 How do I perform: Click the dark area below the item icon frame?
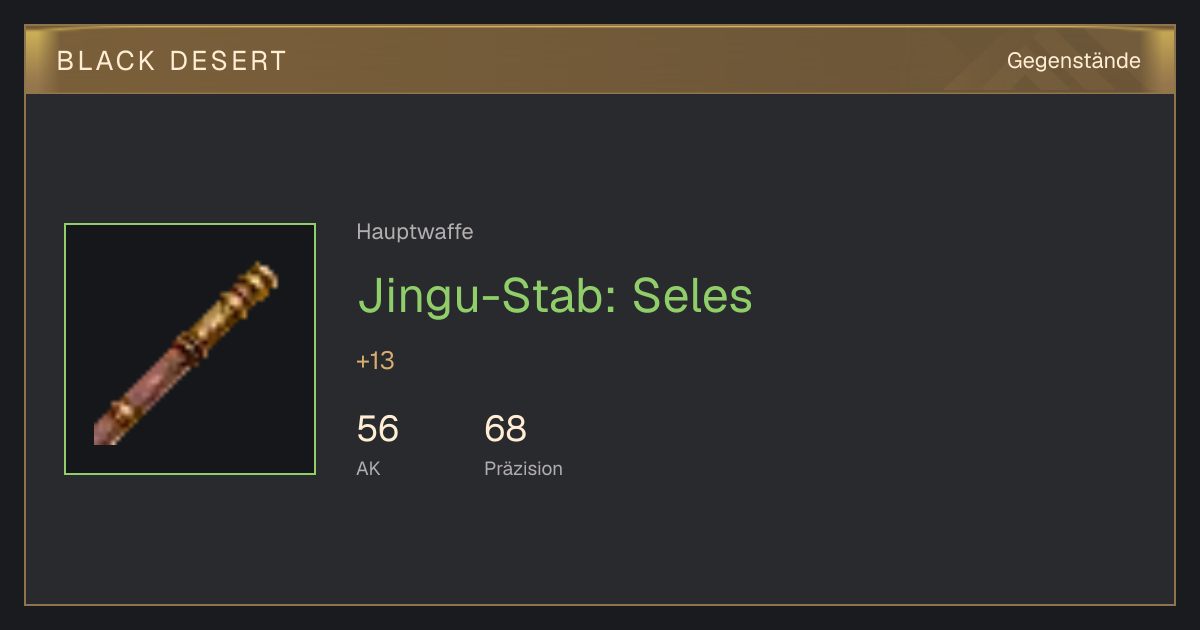coord(190,538)
